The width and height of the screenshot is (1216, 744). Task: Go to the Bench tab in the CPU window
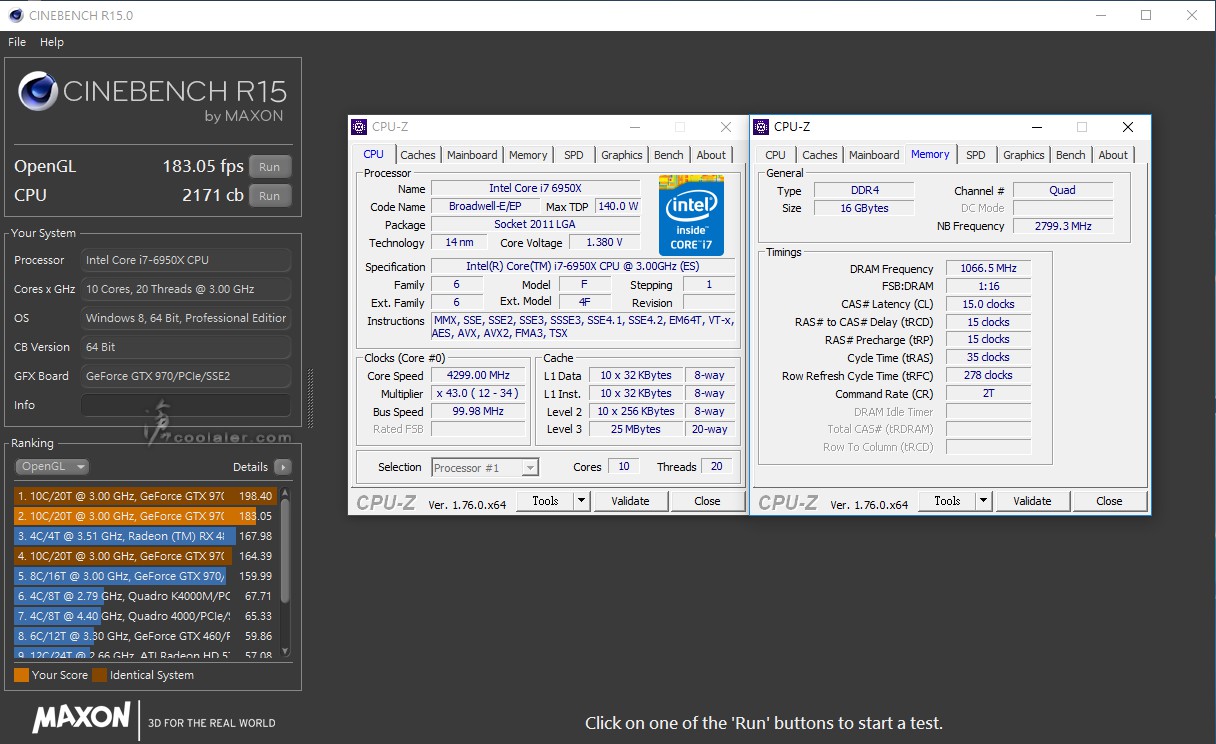(669, 155)
